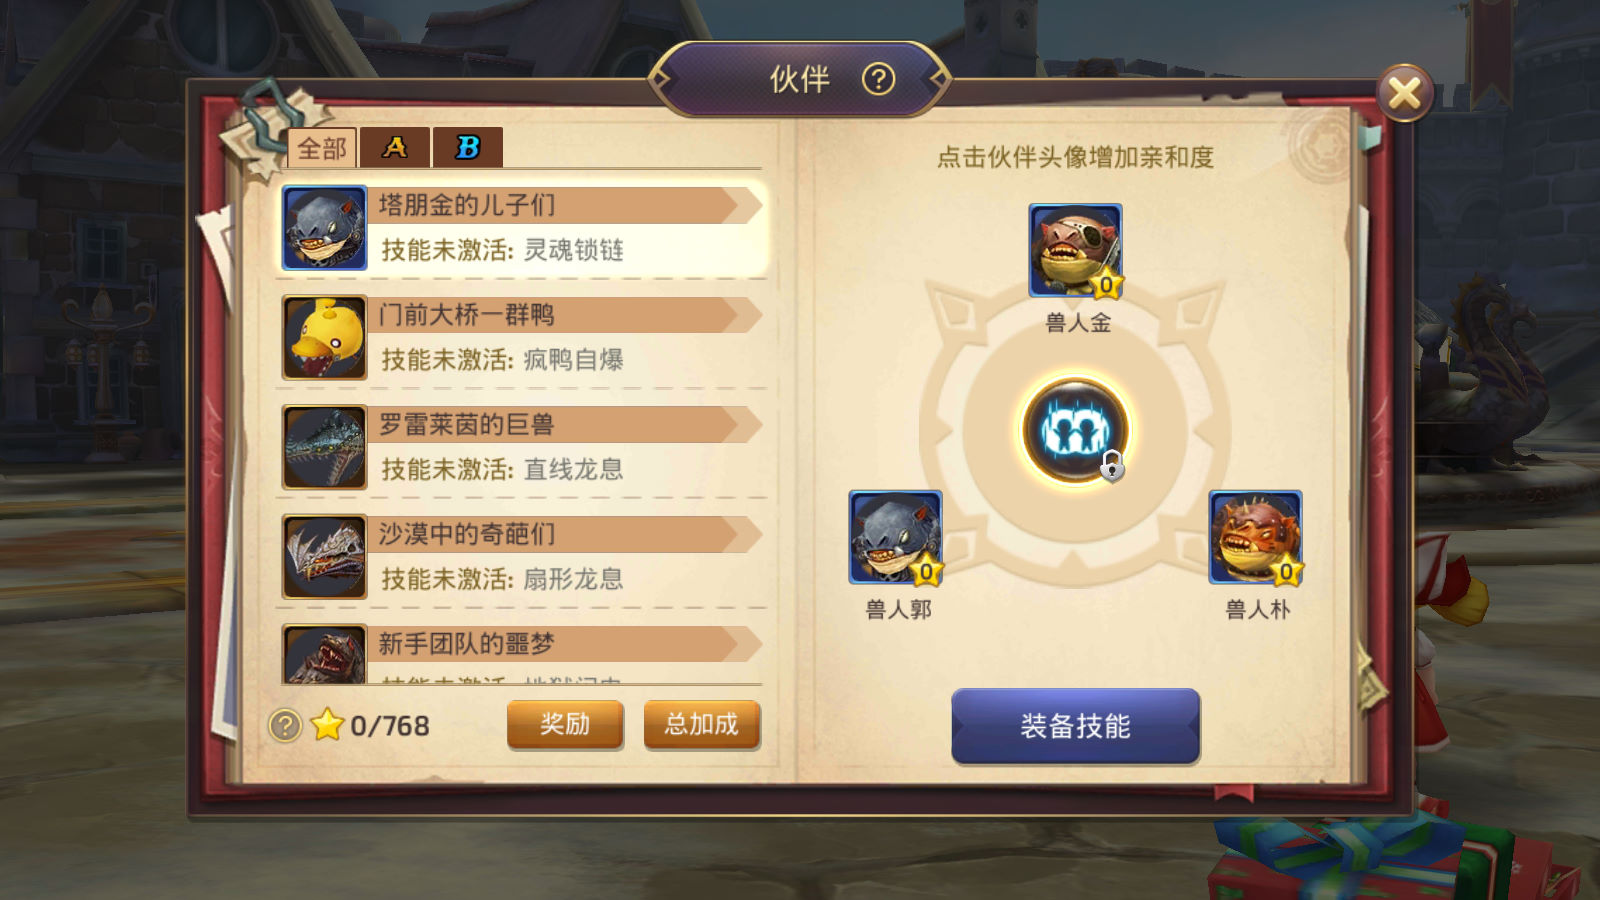Open the 总加成 total bonus button
The image size is (1600, 900).
pyautogui.click(x=702, y=725)
